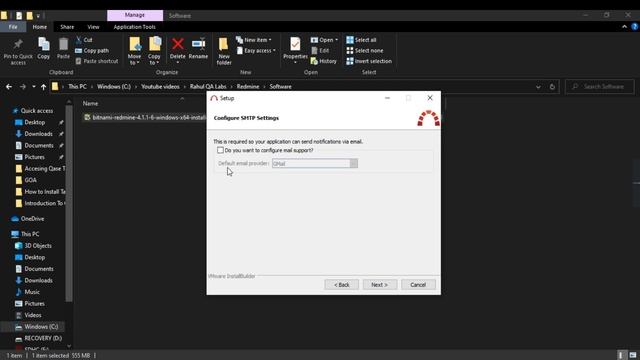Open the Open dropdown in ribbon
640x360 pixels.
click(x=324, y=40)
